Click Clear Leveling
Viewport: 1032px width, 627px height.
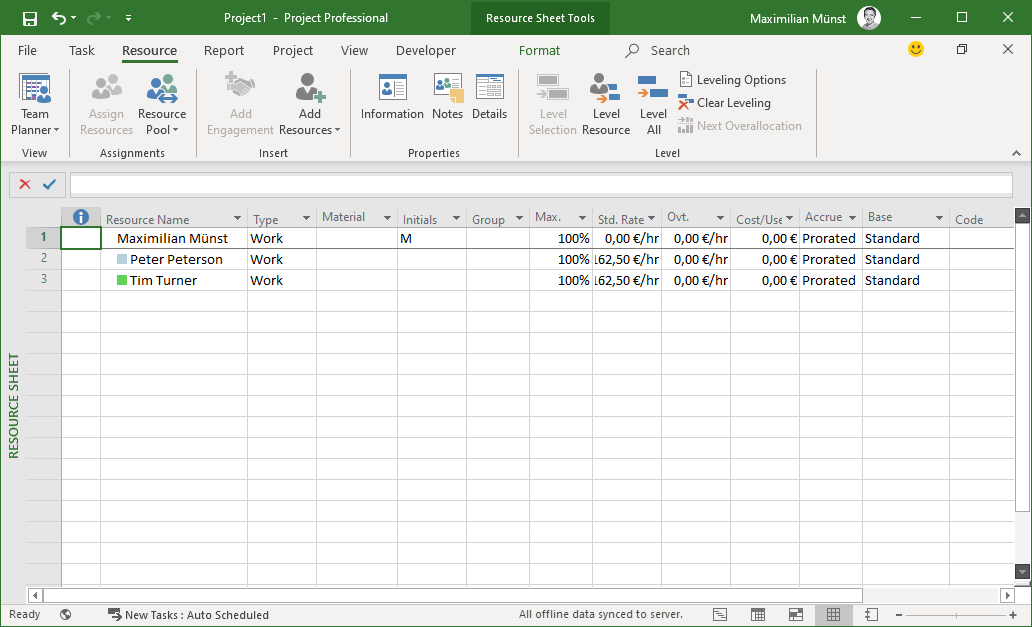(724, 103)
